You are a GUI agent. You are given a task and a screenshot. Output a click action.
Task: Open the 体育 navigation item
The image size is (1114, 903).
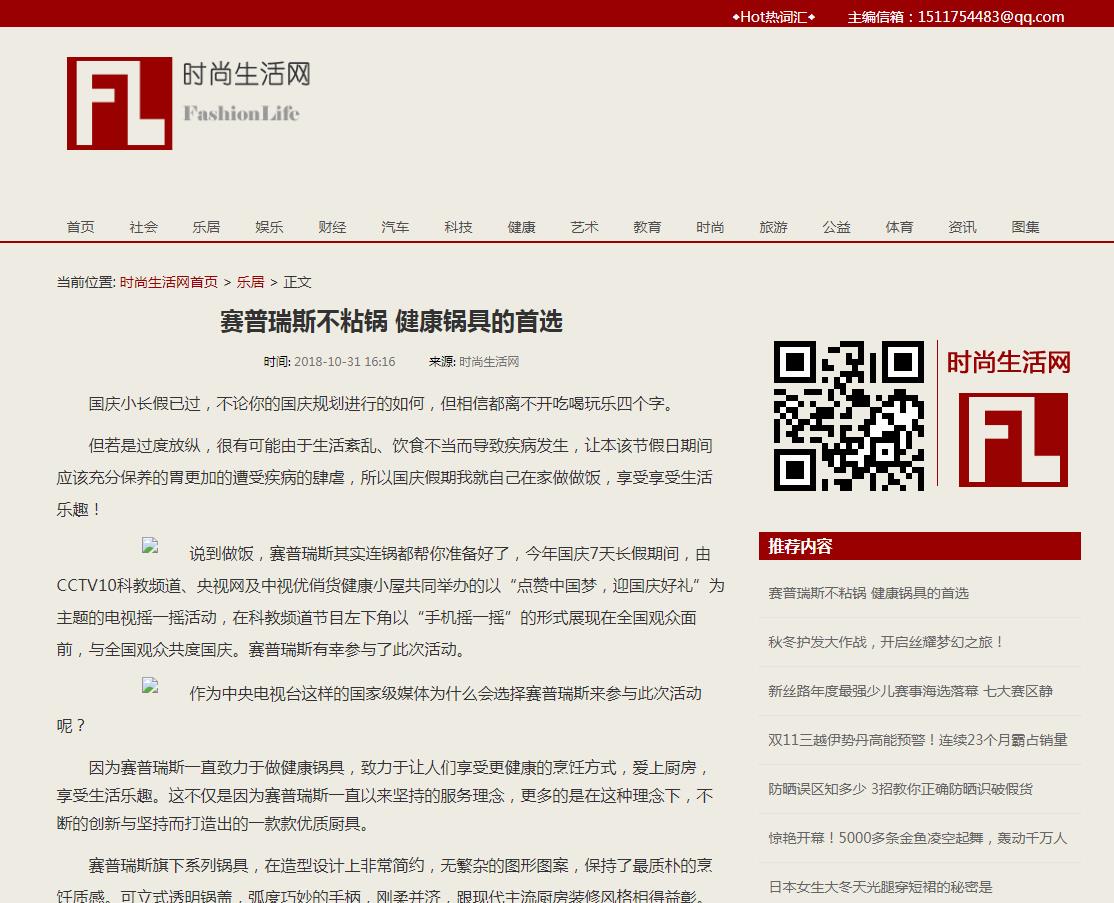(x=899, y=227)
